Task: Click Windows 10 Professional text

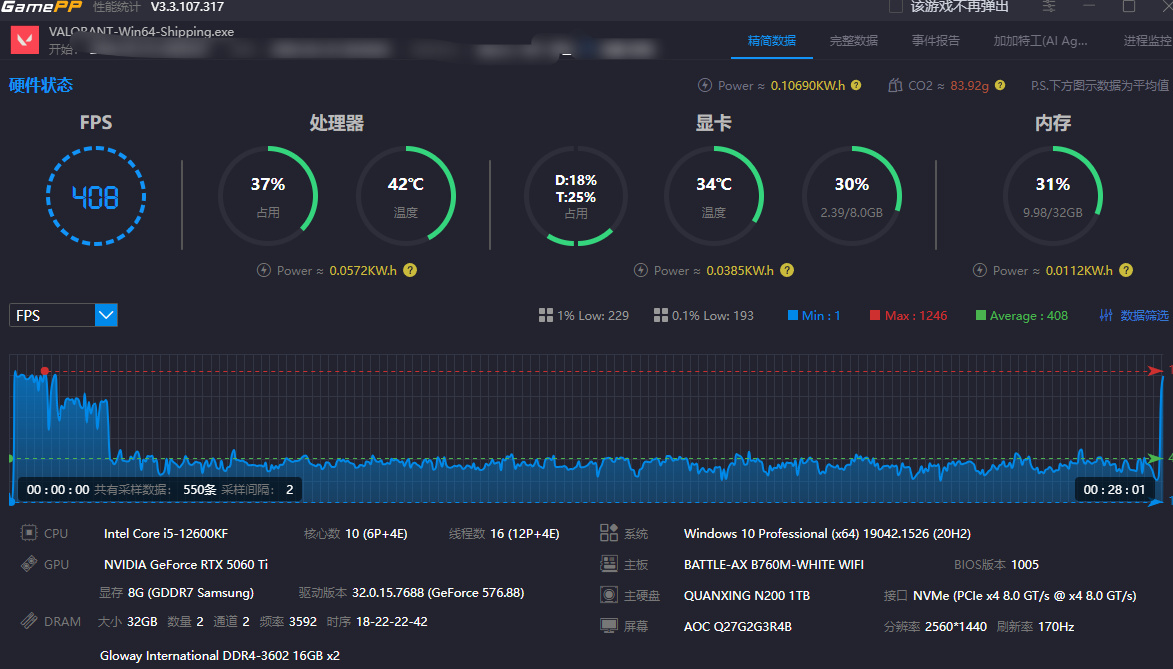Action: [x=827, y=534]
